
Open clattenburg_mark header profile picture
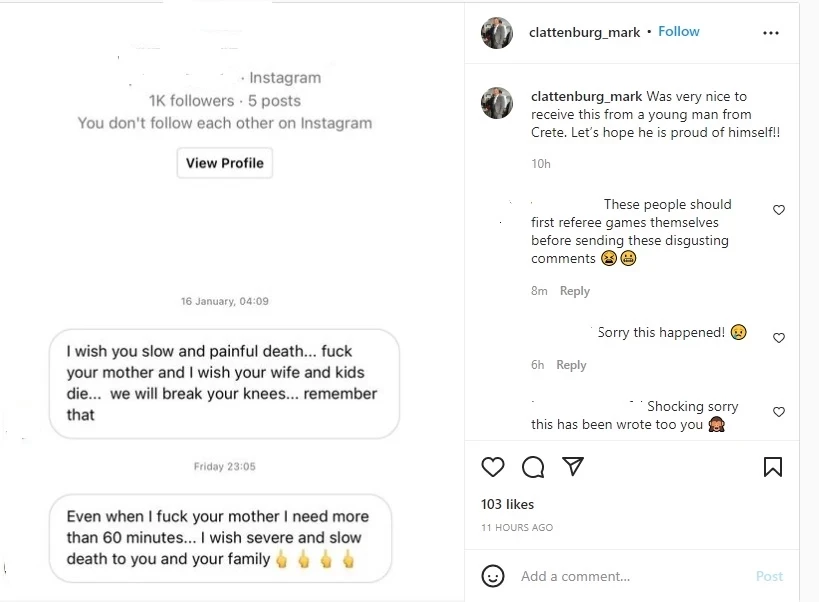[497, 33]
